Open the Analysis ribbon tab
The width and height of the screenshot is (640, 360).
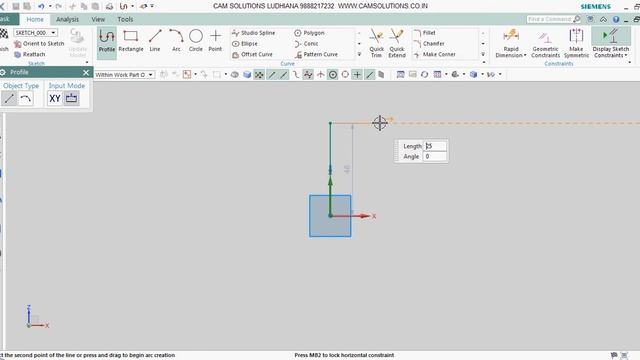click(67, 19)
